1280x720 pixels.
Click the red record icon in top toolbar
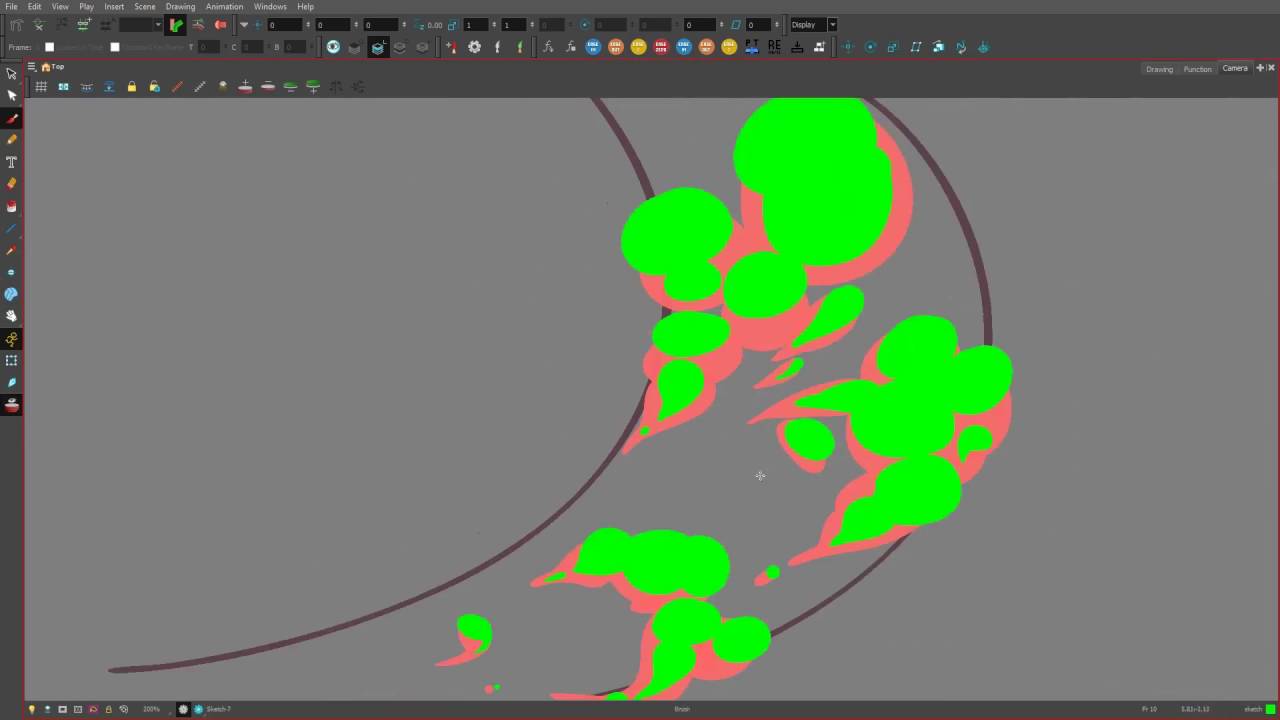coord(221,25)
